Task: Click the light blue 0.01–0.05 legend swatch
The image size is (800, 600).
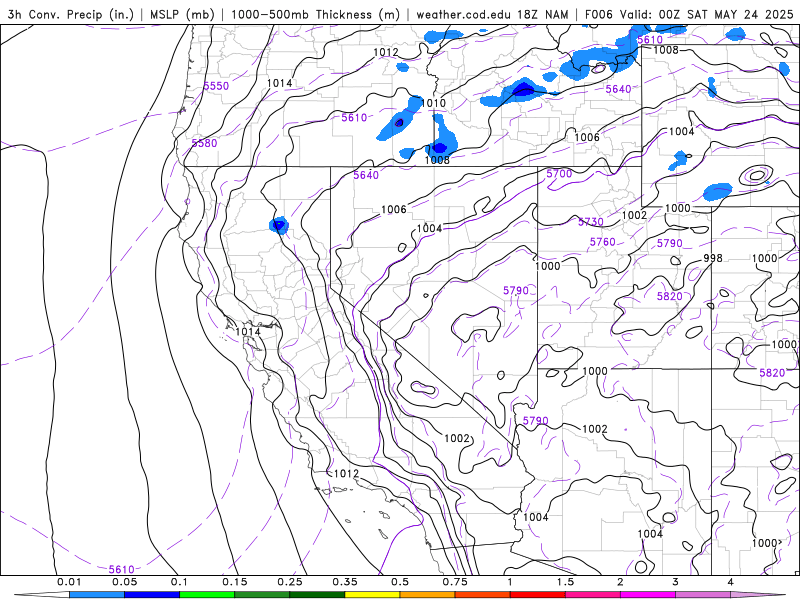Action: point(97,595)
